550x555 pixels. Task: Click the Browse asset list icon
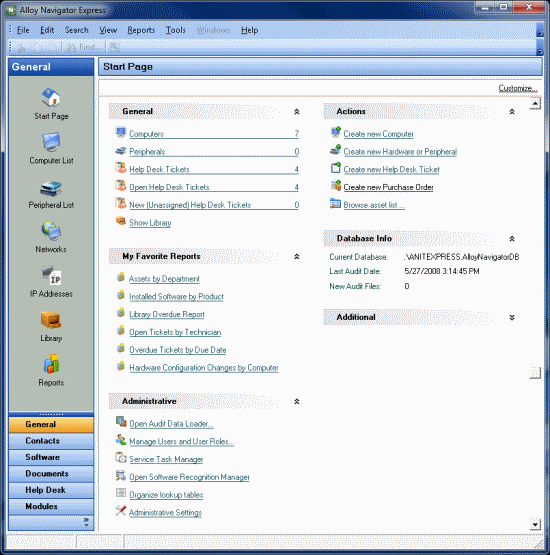(x=335, y=203)
